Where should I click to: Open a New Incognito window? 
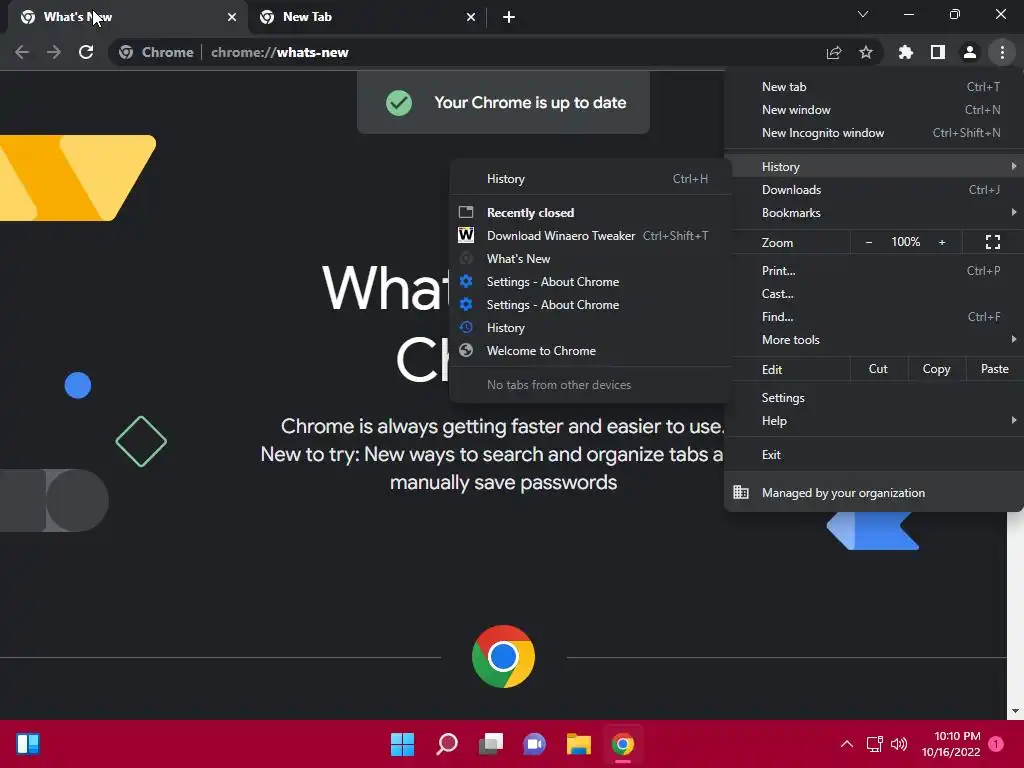[x=874, y=133]
